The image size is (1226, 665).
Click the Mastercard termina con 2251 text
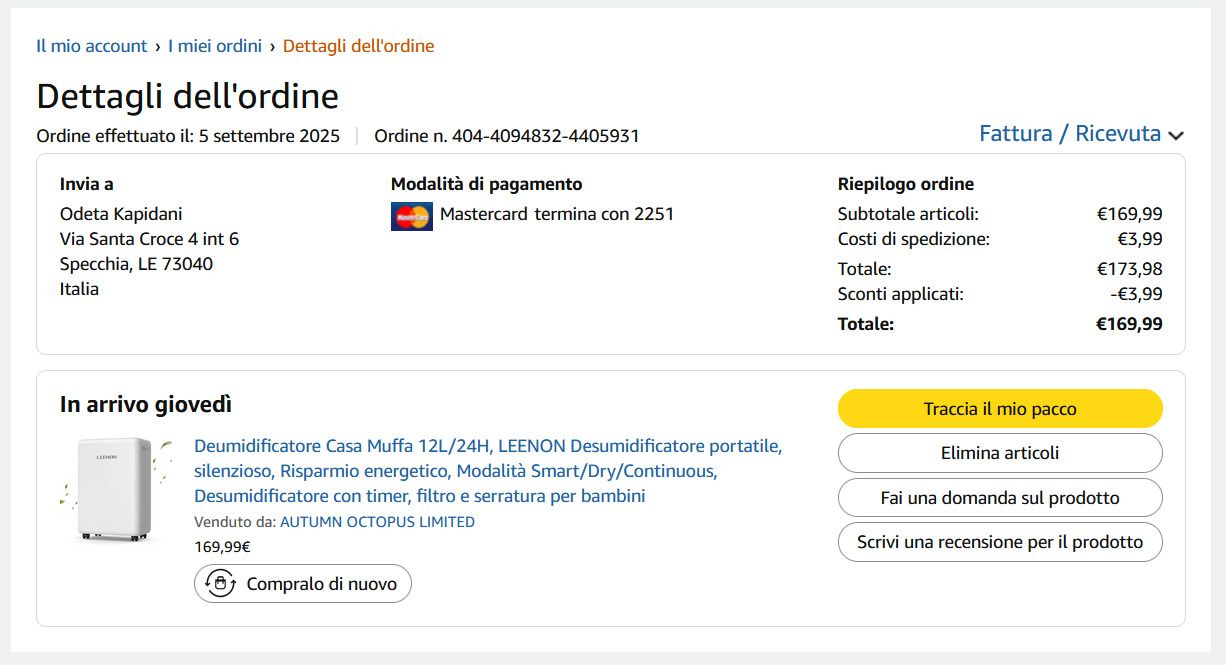tap(556, 214)
